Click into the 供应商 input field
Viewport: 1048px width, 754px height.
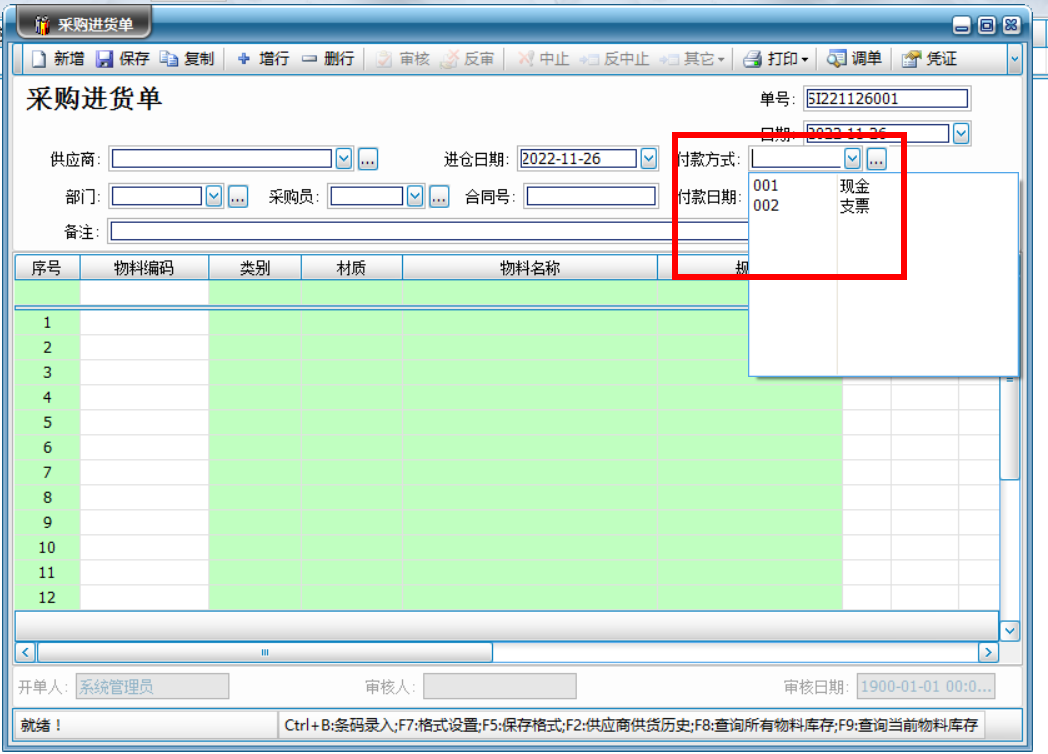pos(221,159)
